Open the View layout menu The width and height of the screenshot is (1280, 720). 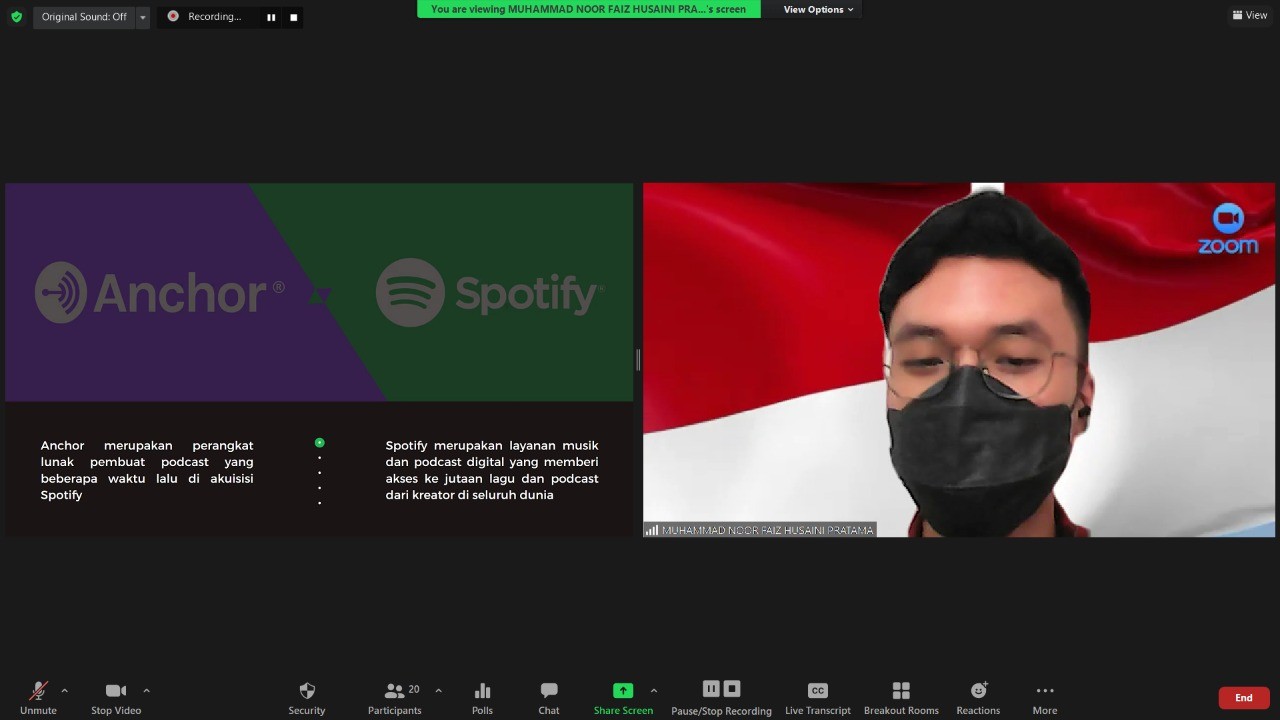click(x=1249, y=15)
